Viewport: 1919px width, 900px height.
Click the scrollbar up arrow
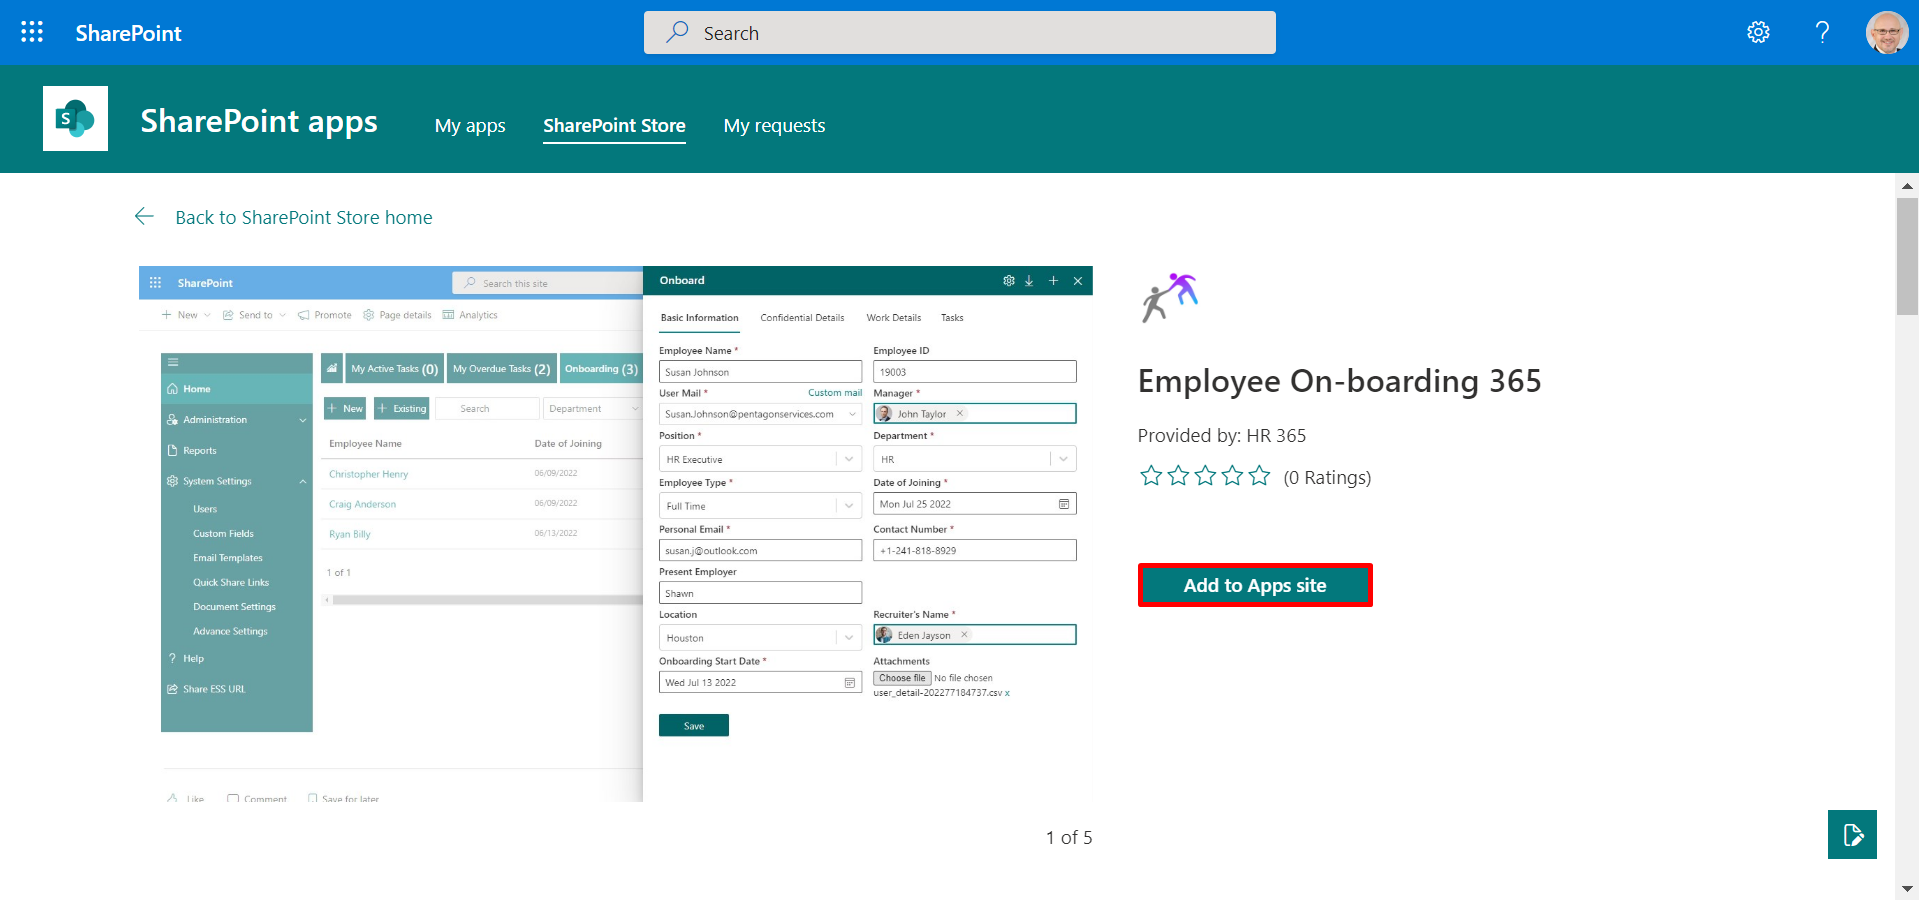point(1907,186)
